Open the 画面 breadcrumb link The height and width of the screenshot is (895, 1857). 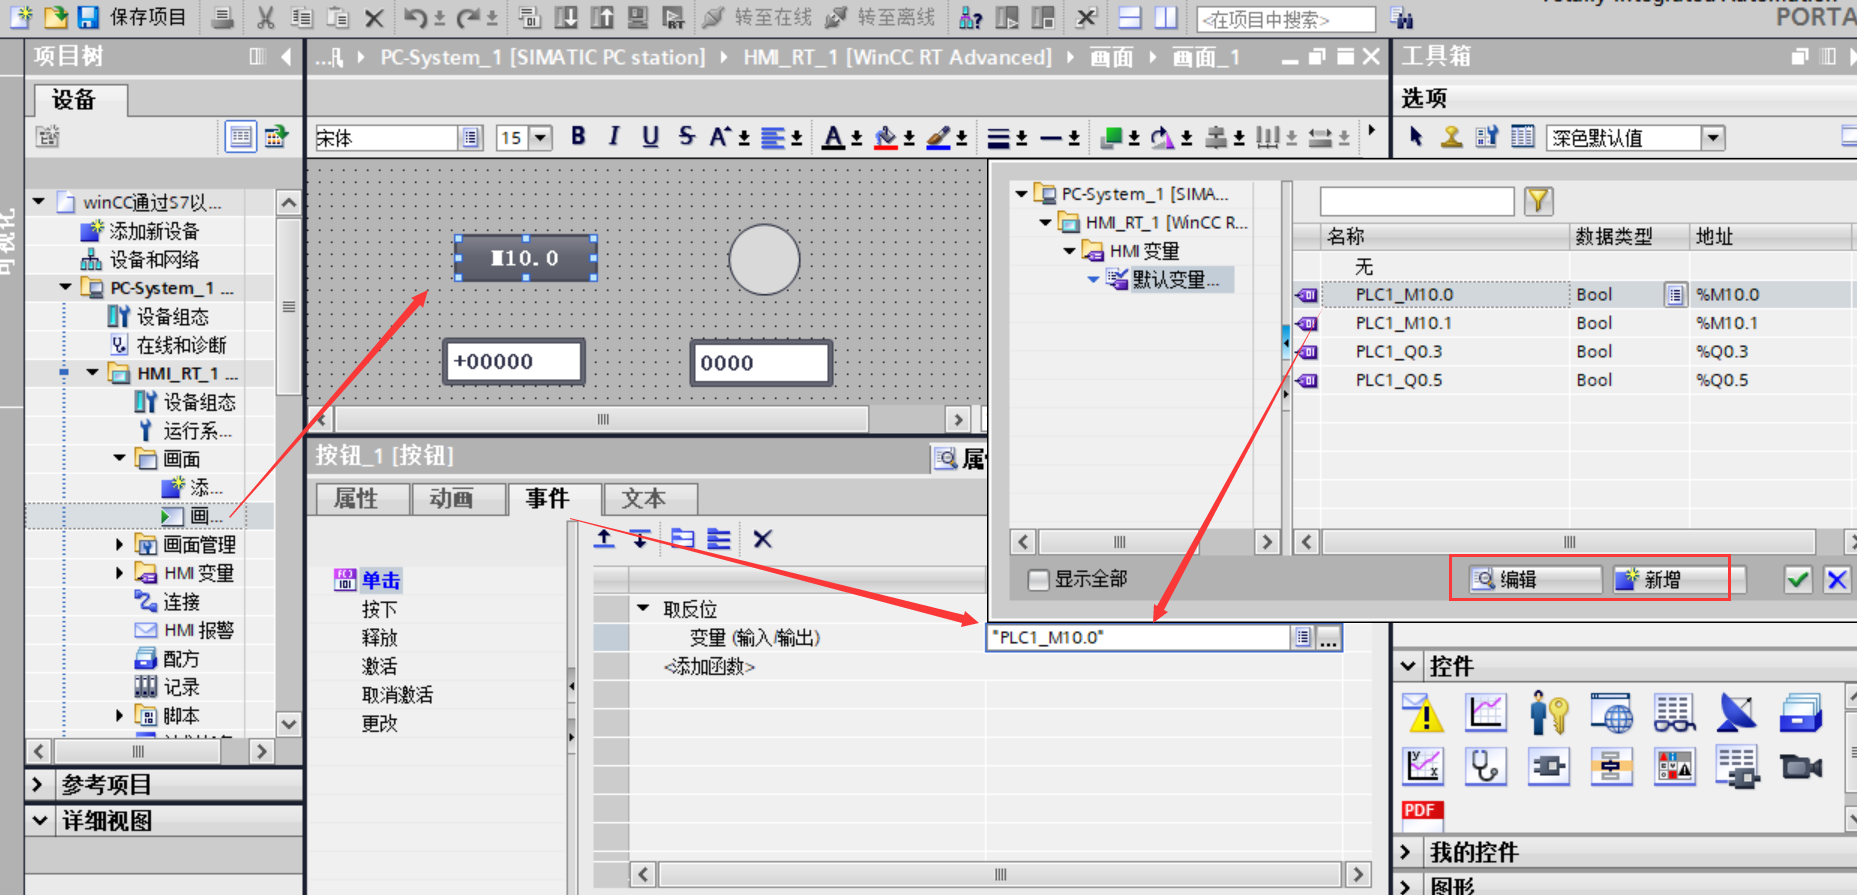(1111, 58)
